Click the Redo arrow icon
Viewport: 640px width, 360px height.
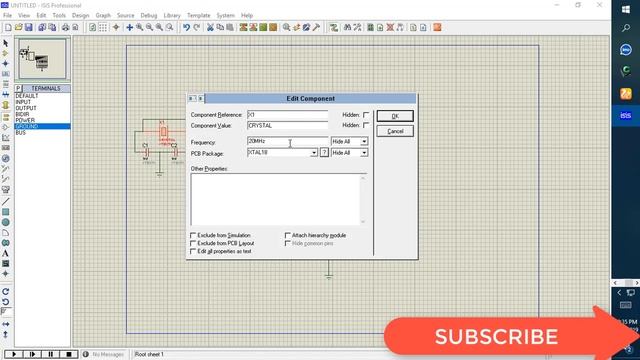(197, 27)
